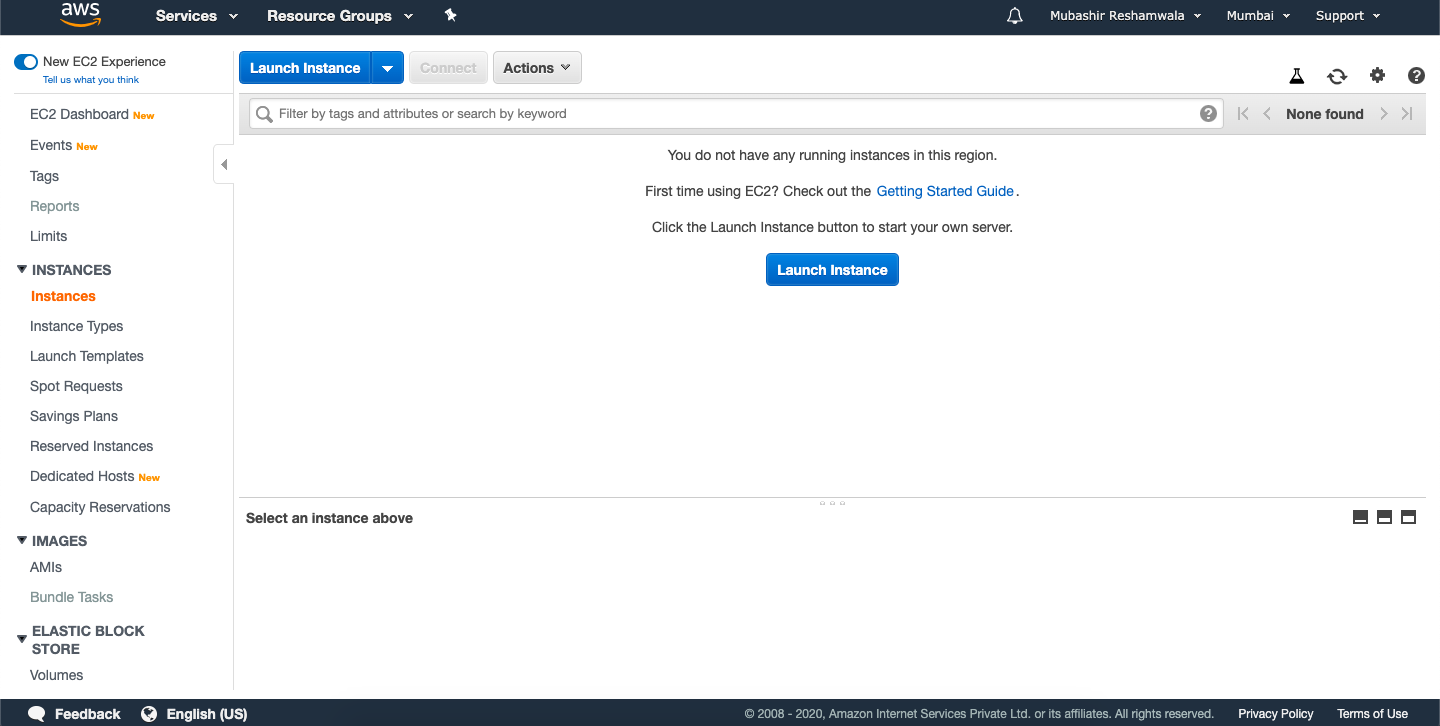Open EC2 Dashboard in sidebar
Image resolution: width=1440 pixels, height=726 pixels.
79,114
